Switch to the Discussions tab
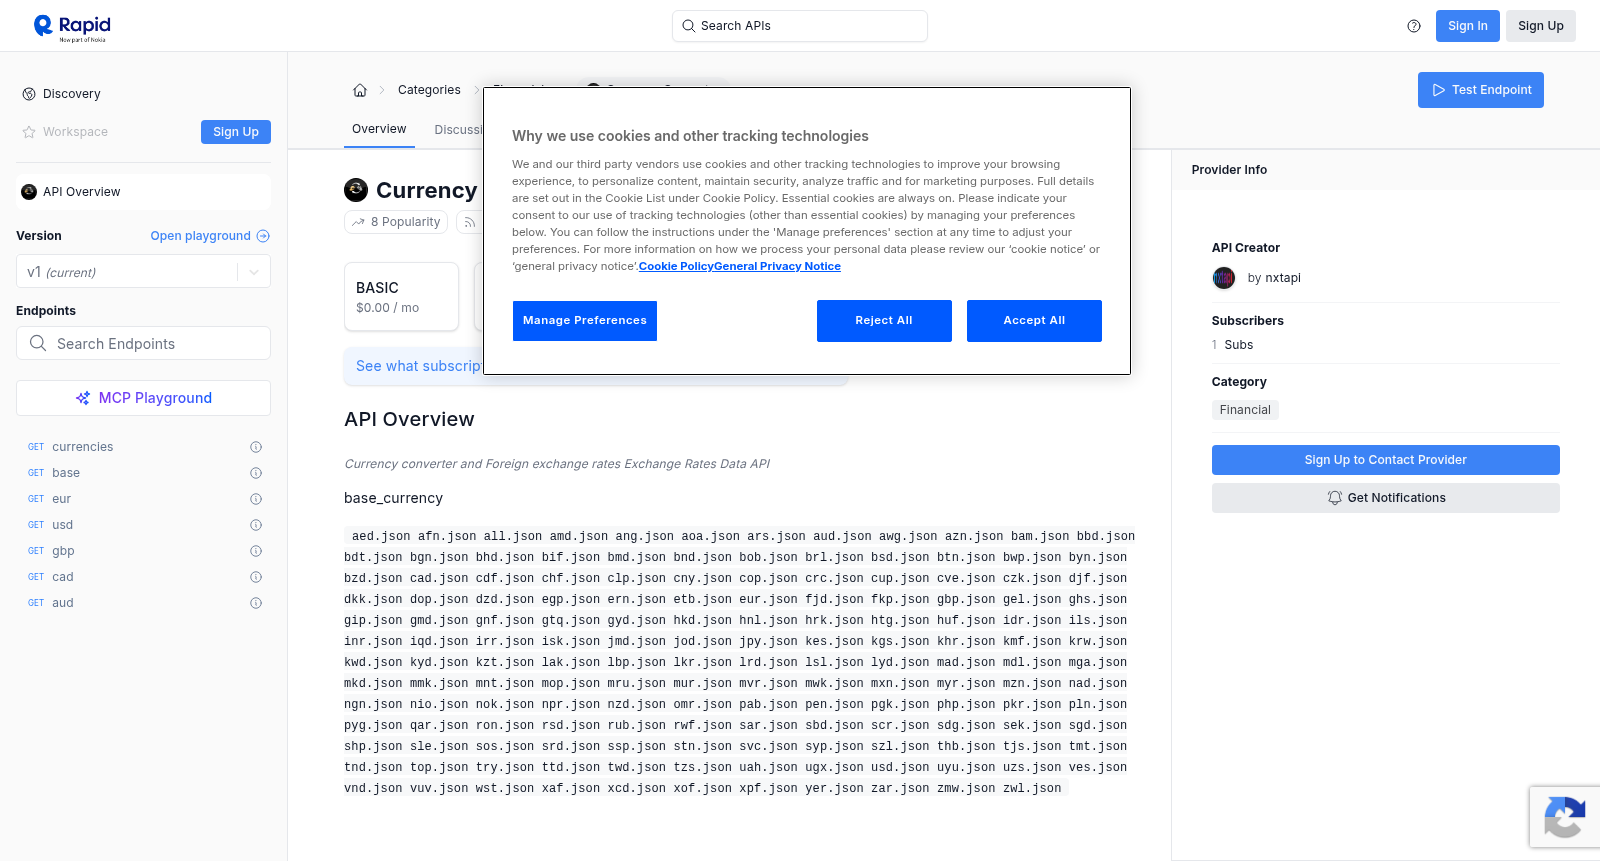 (459, 130)
